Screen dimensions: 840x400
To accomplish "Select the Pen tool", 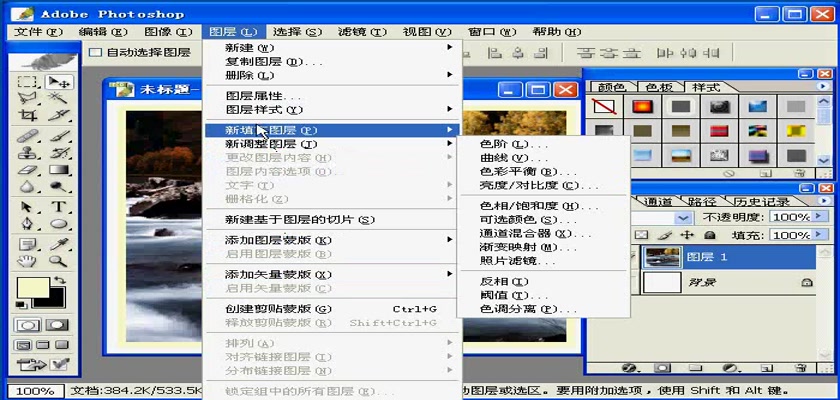I will (27, 224).
